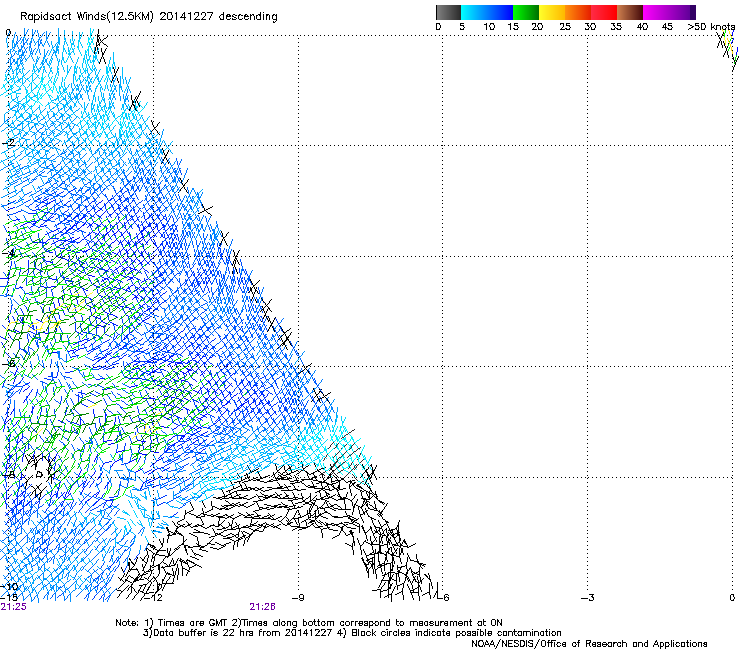
Task: Click the longitude label '-9' on bottom axis
Action: click(298, 598)
